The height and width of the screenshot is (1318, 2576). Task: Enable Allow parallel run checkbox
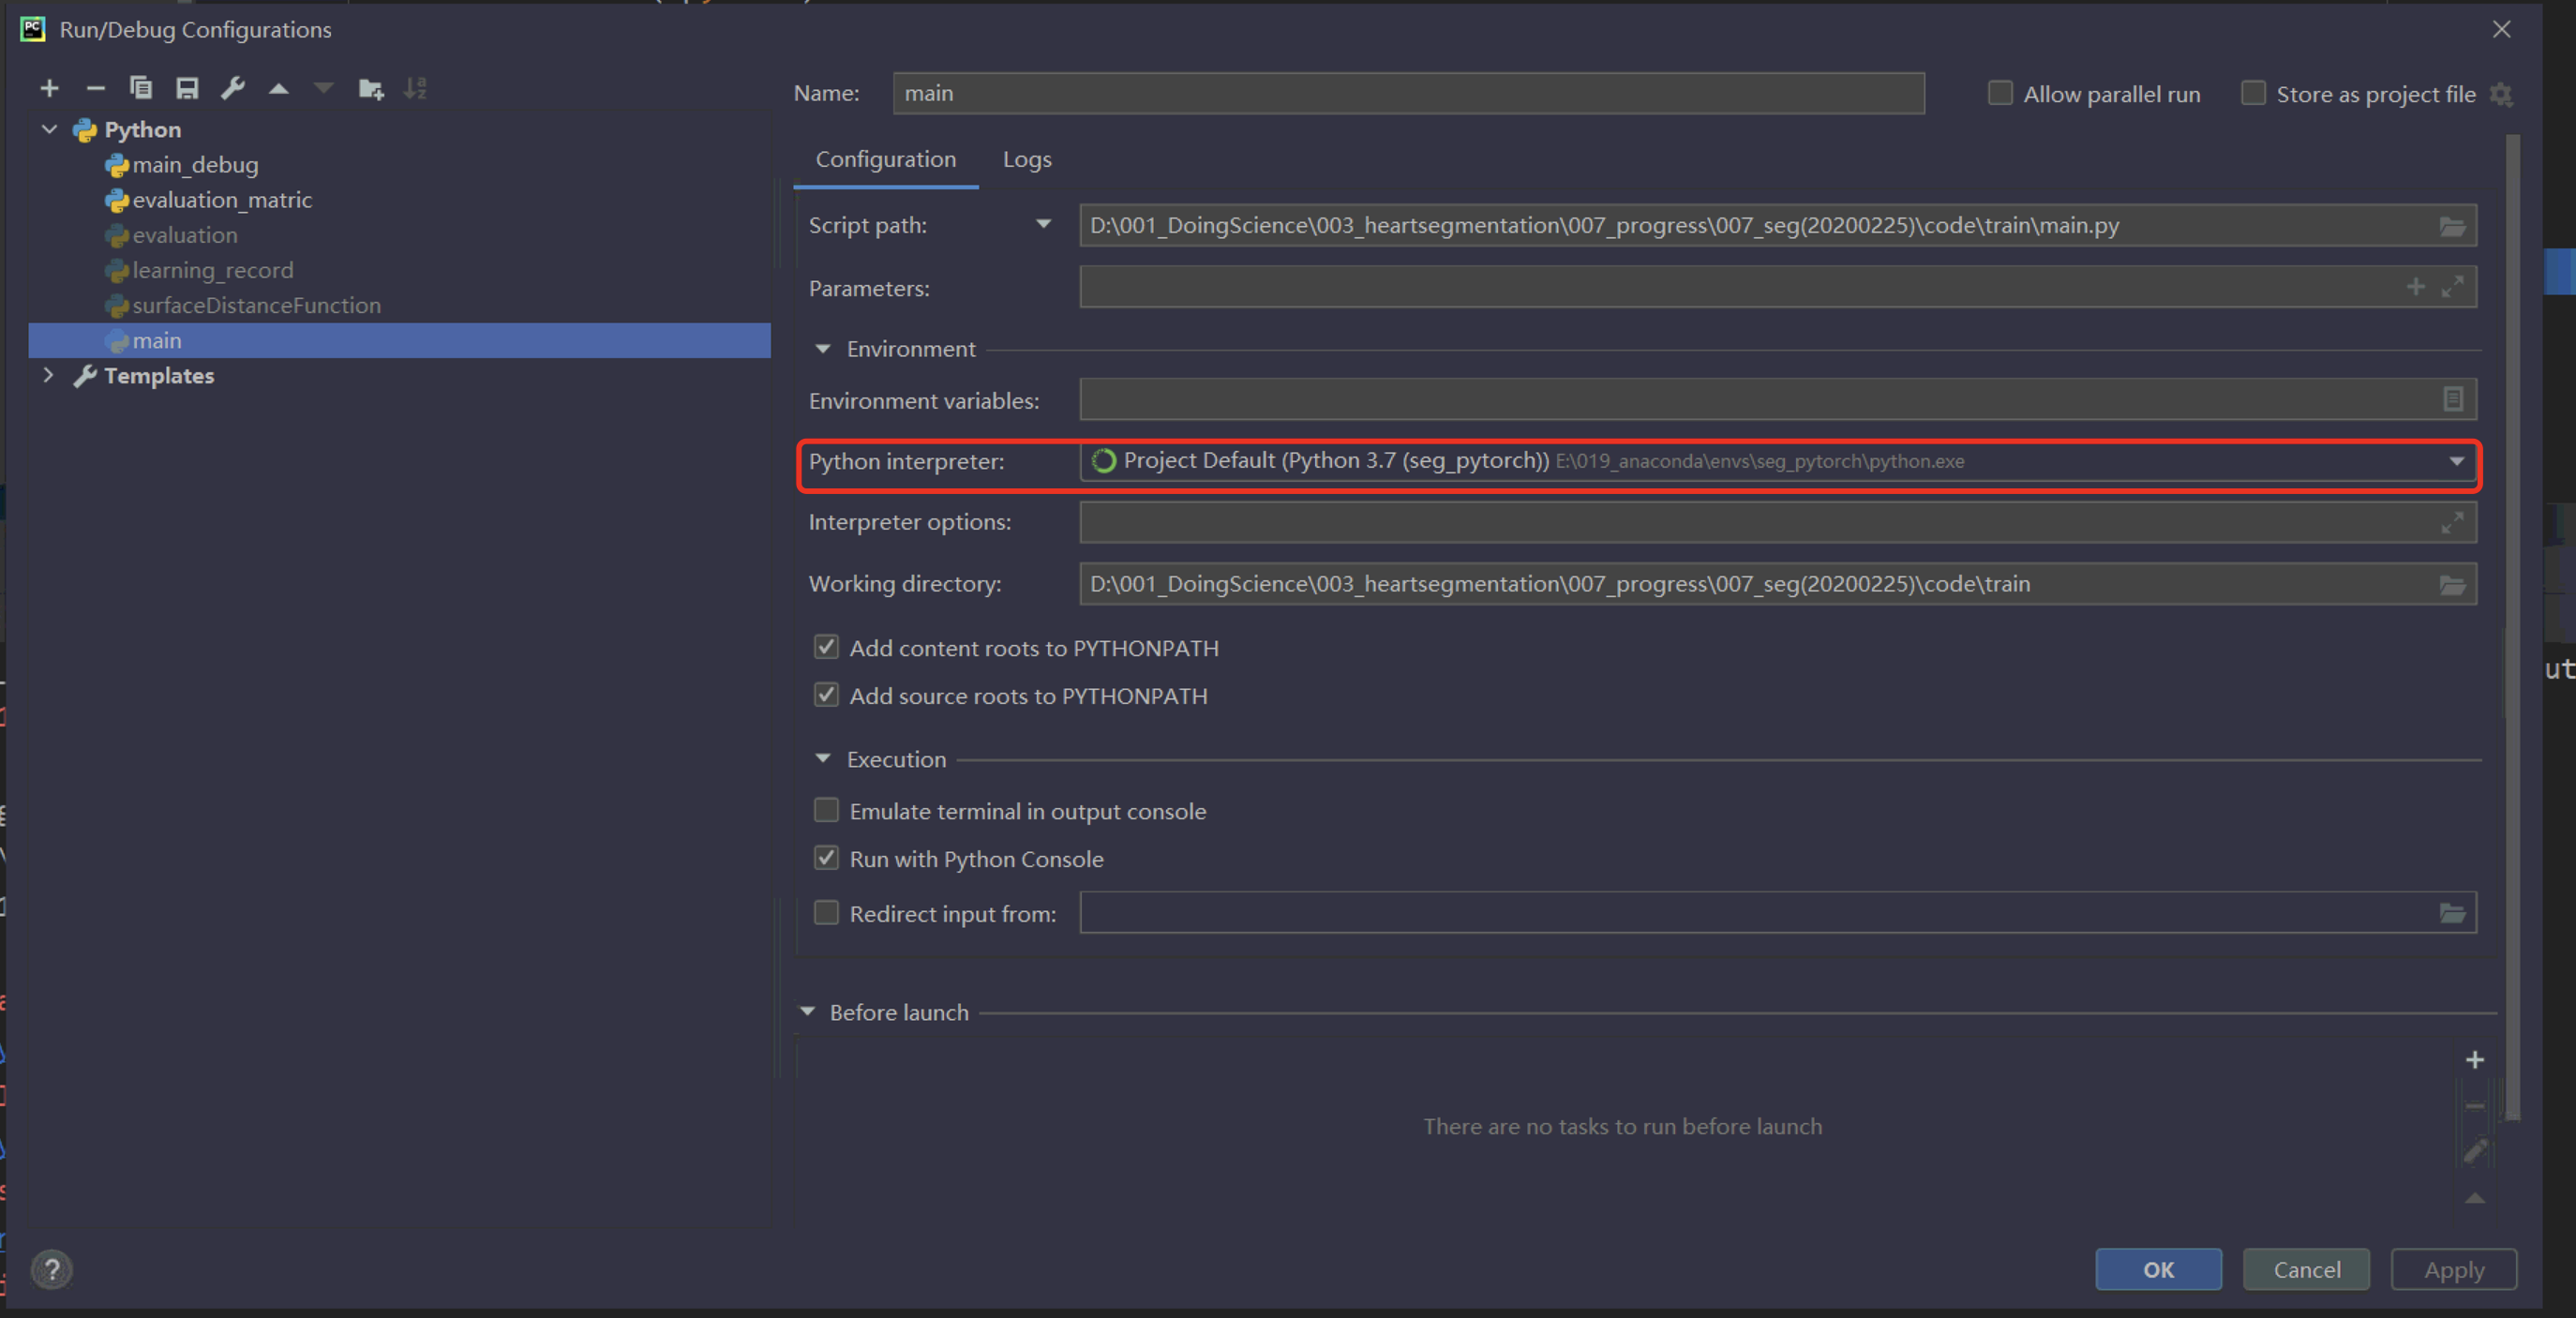click(x=2000, y=94)
